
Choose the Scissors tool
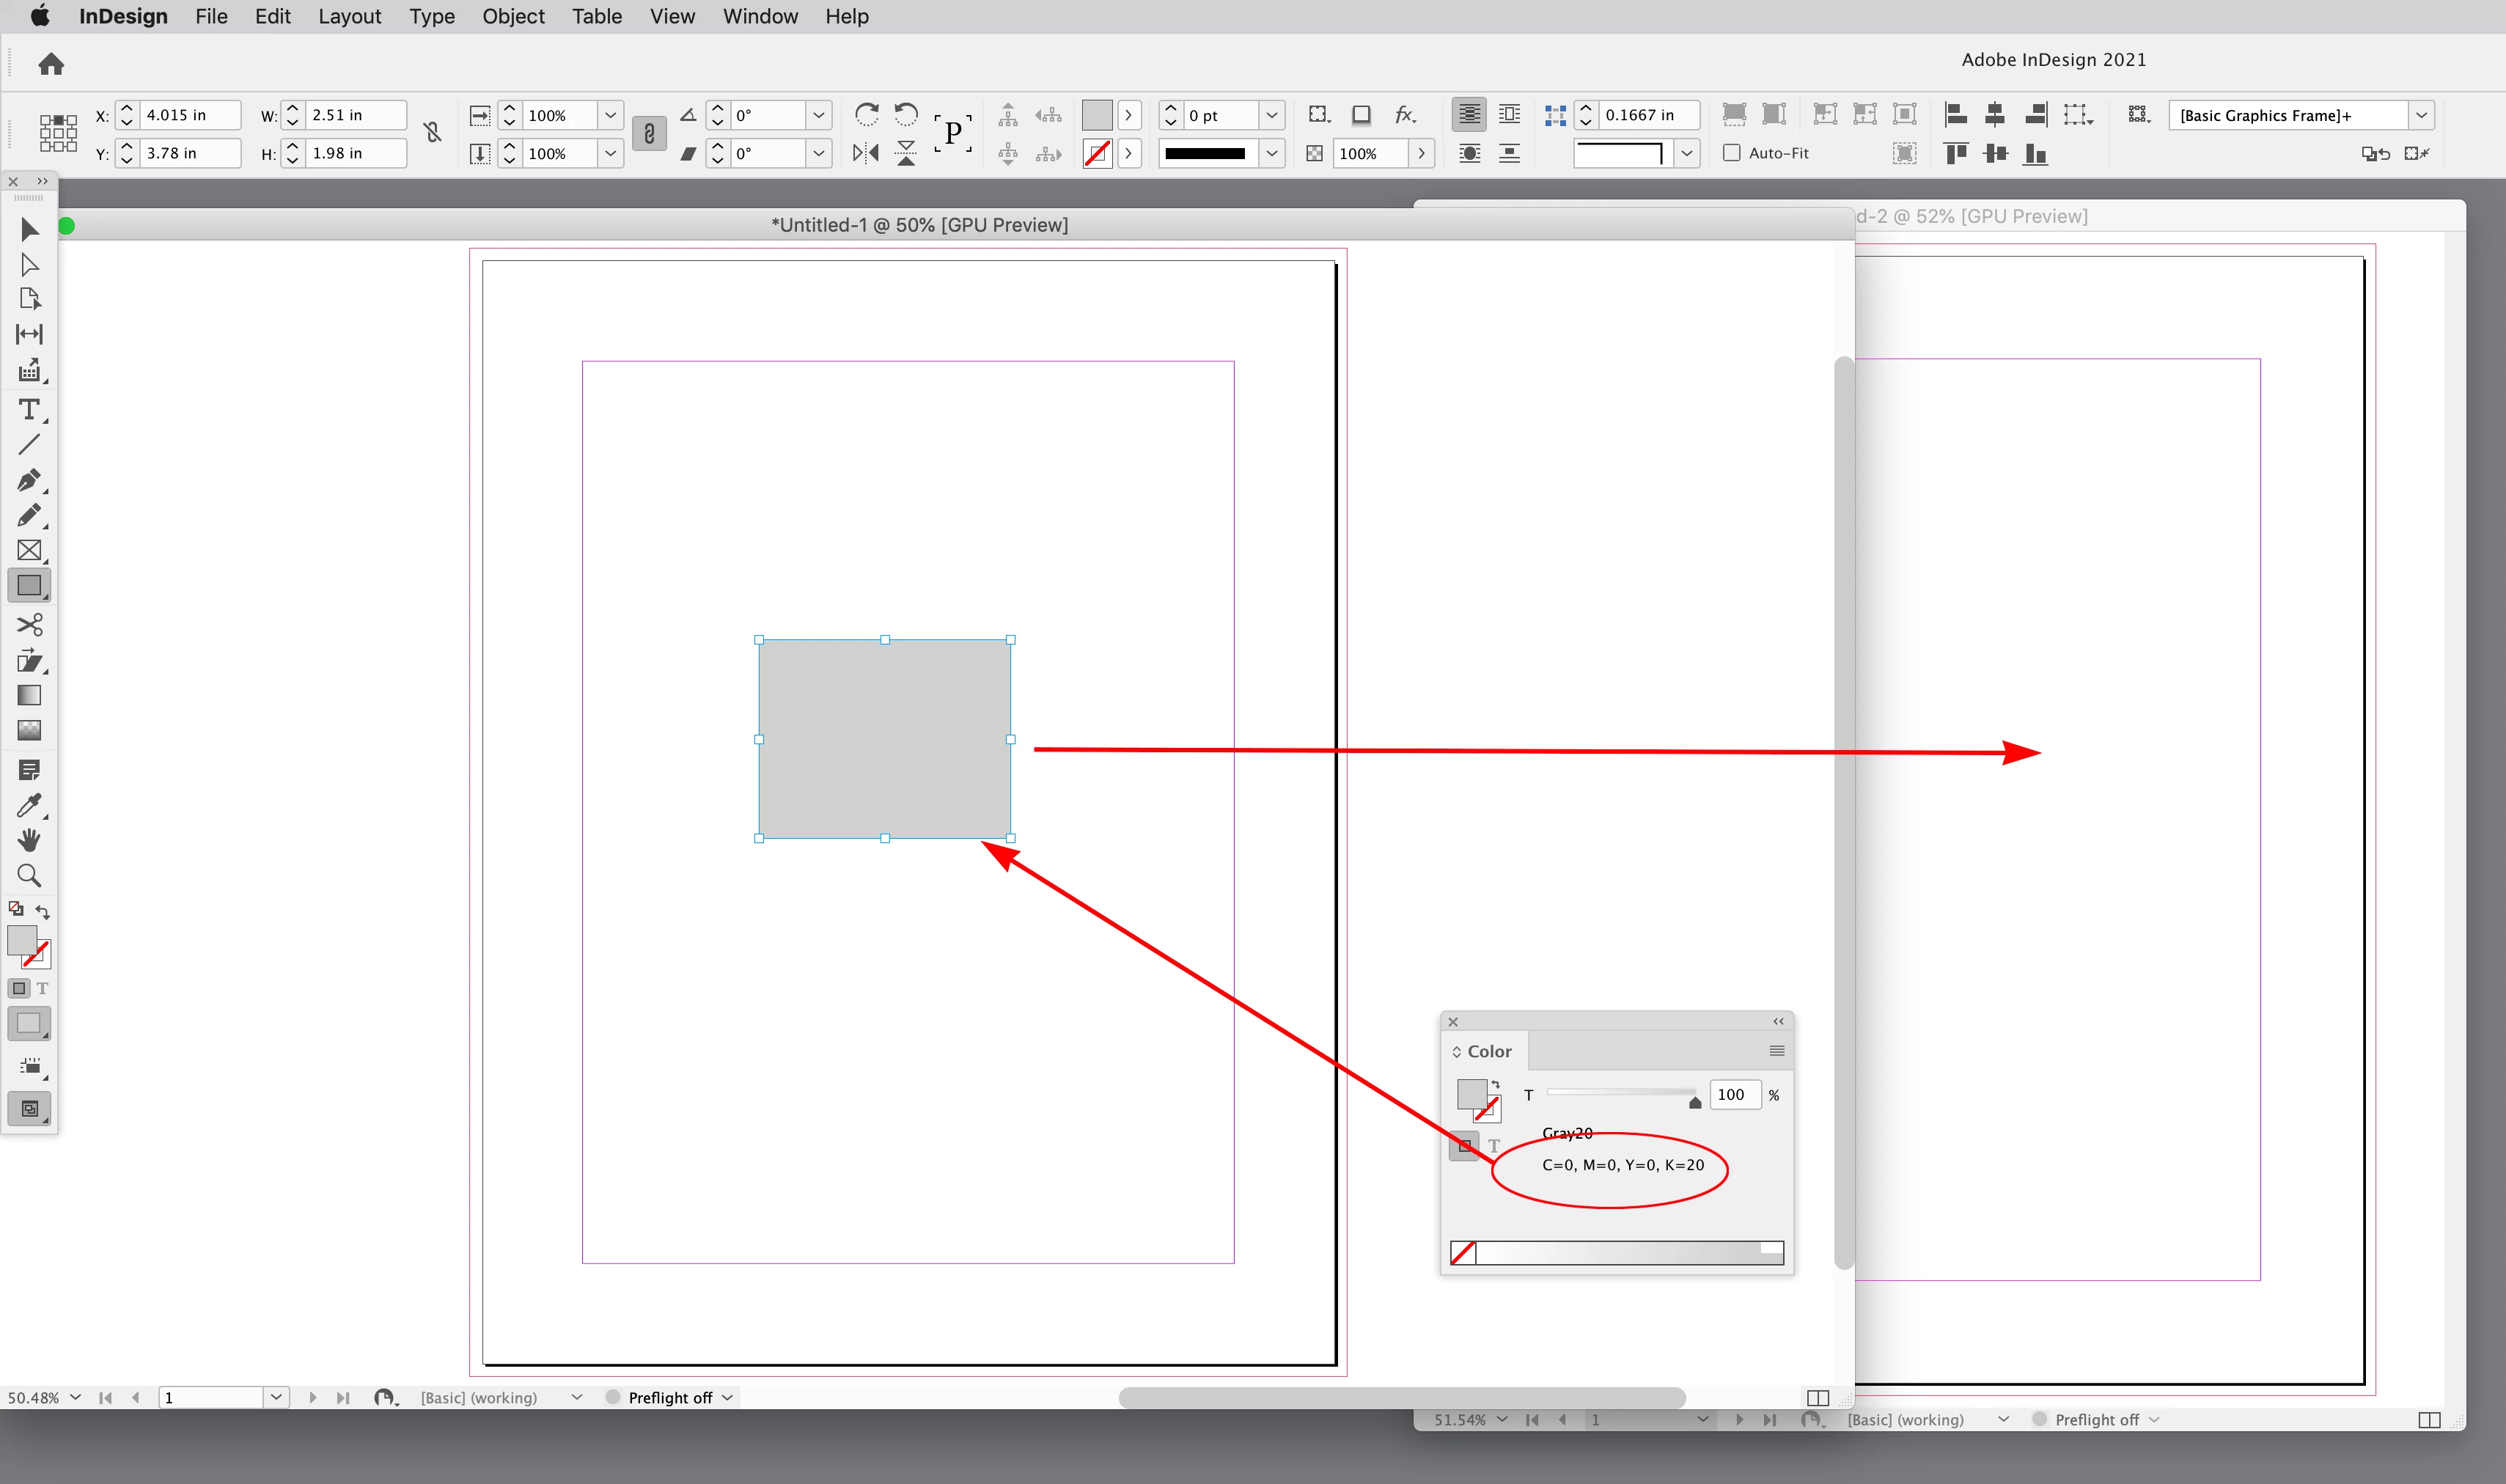[29, 625]
